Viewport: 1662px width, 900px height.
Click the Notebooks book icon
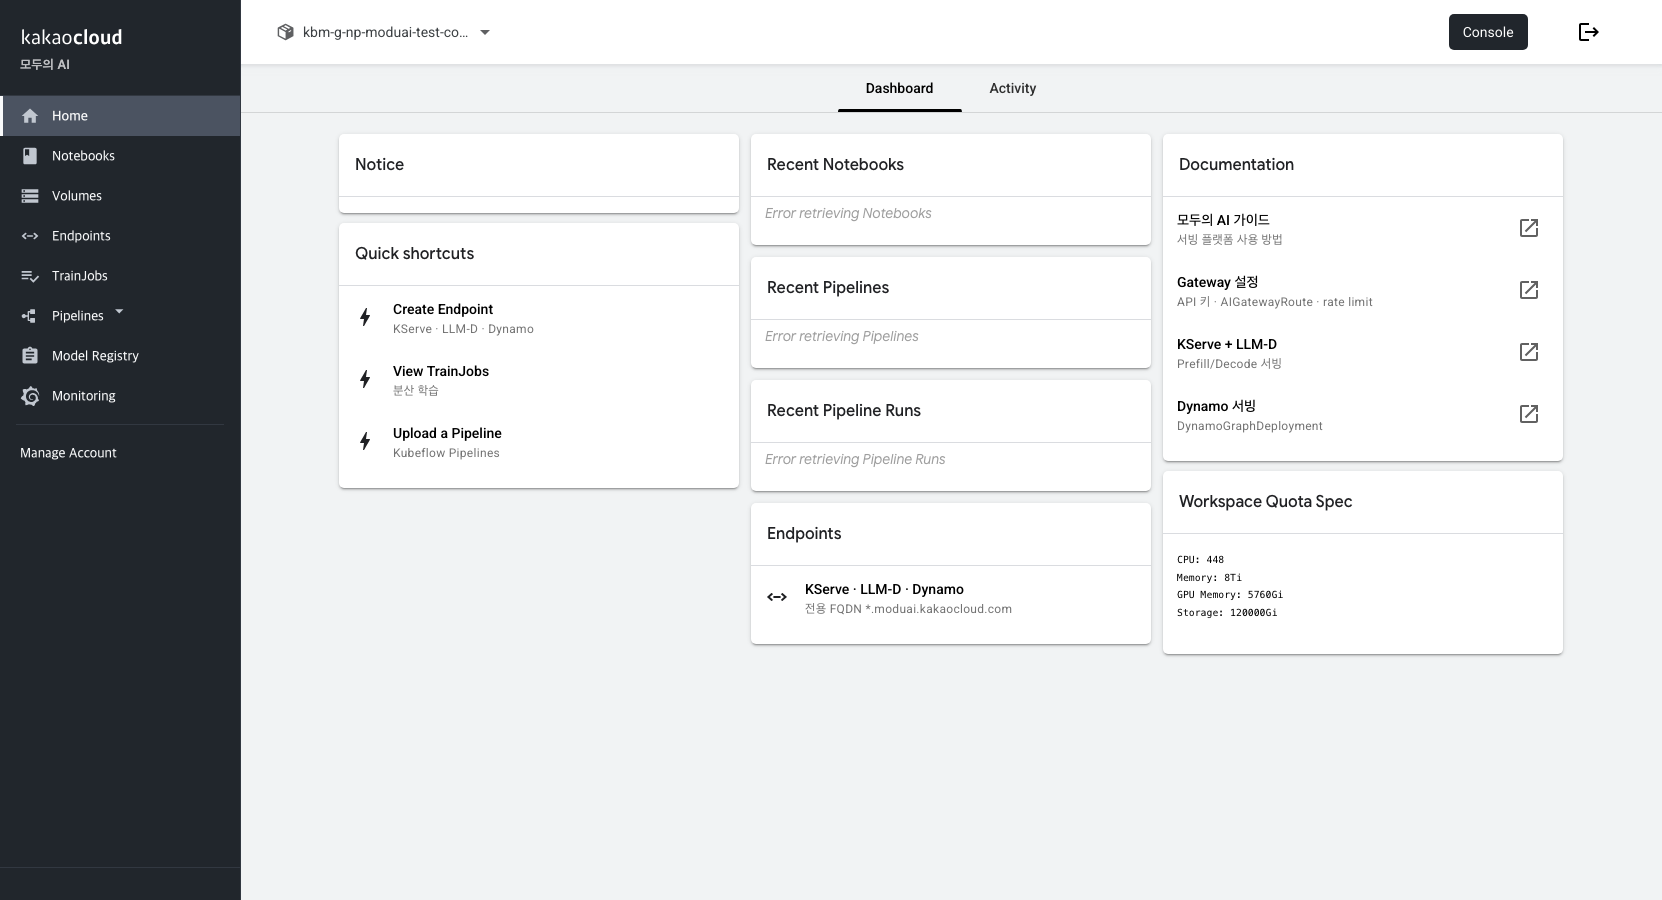tap(30, 156)
